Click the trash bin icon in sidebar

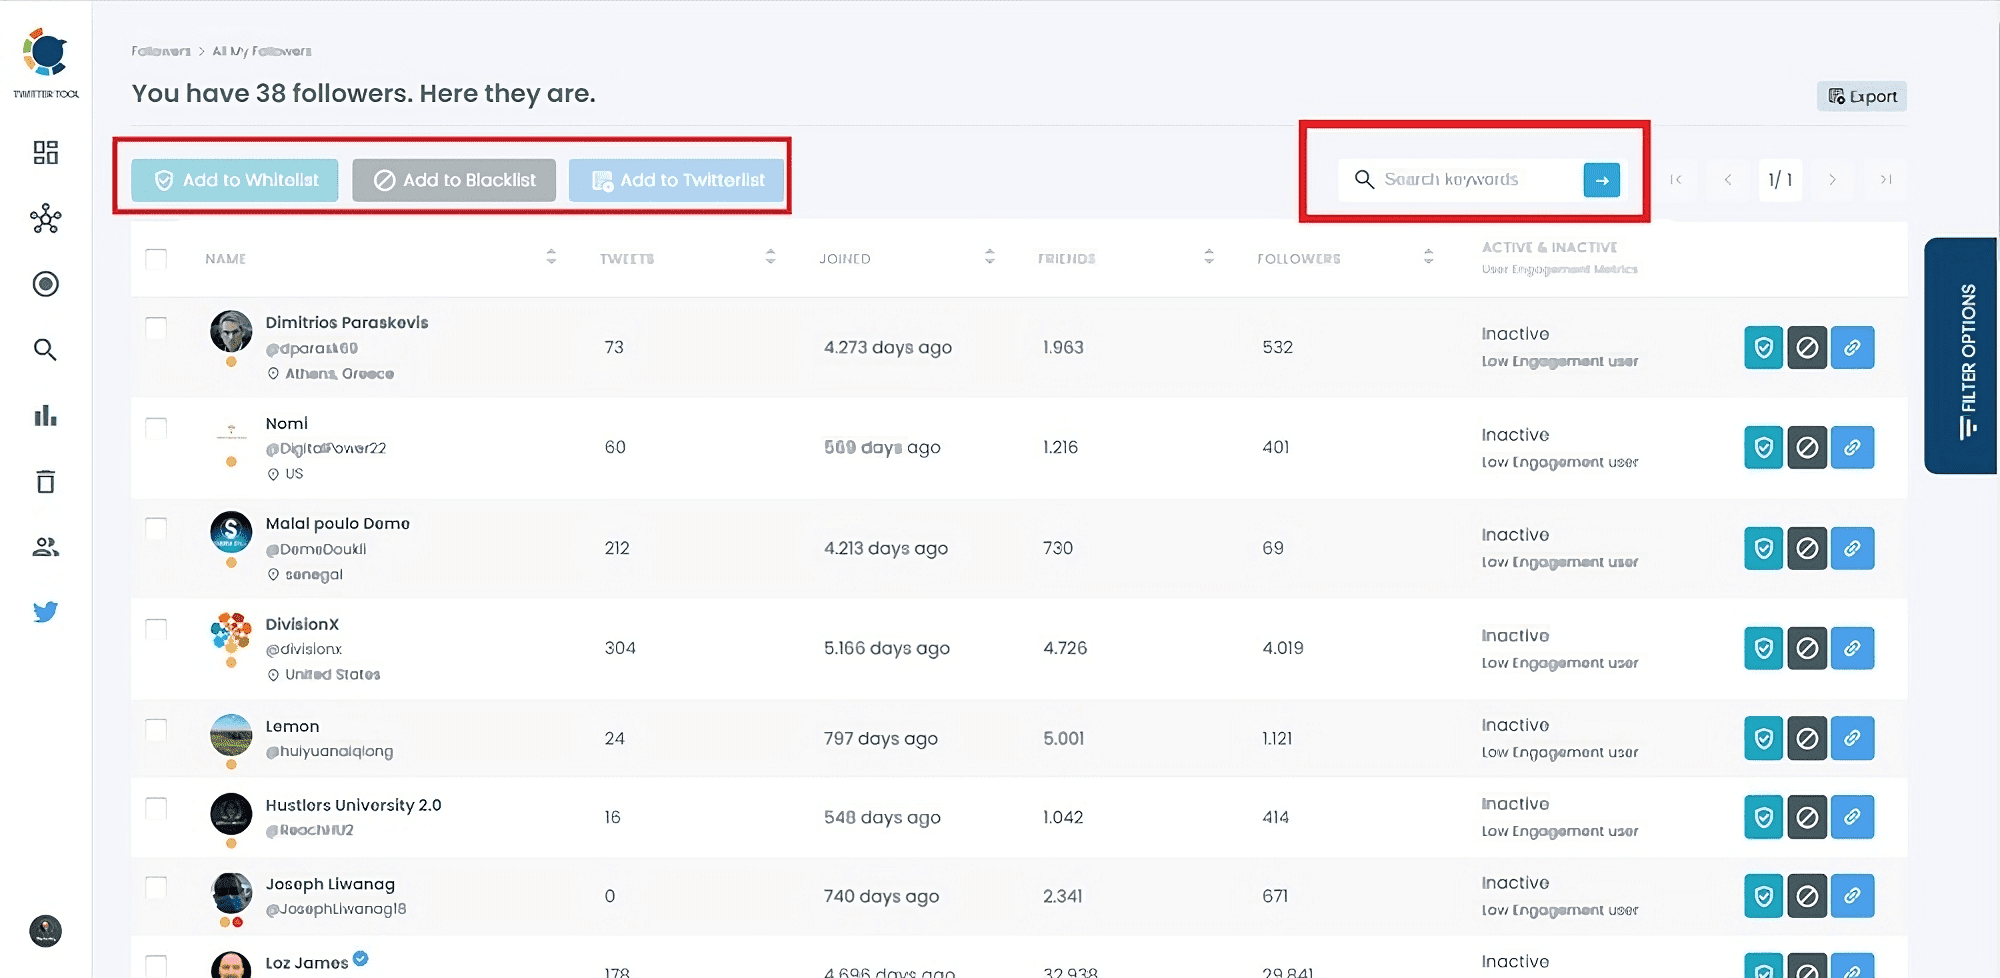point(45,482)
